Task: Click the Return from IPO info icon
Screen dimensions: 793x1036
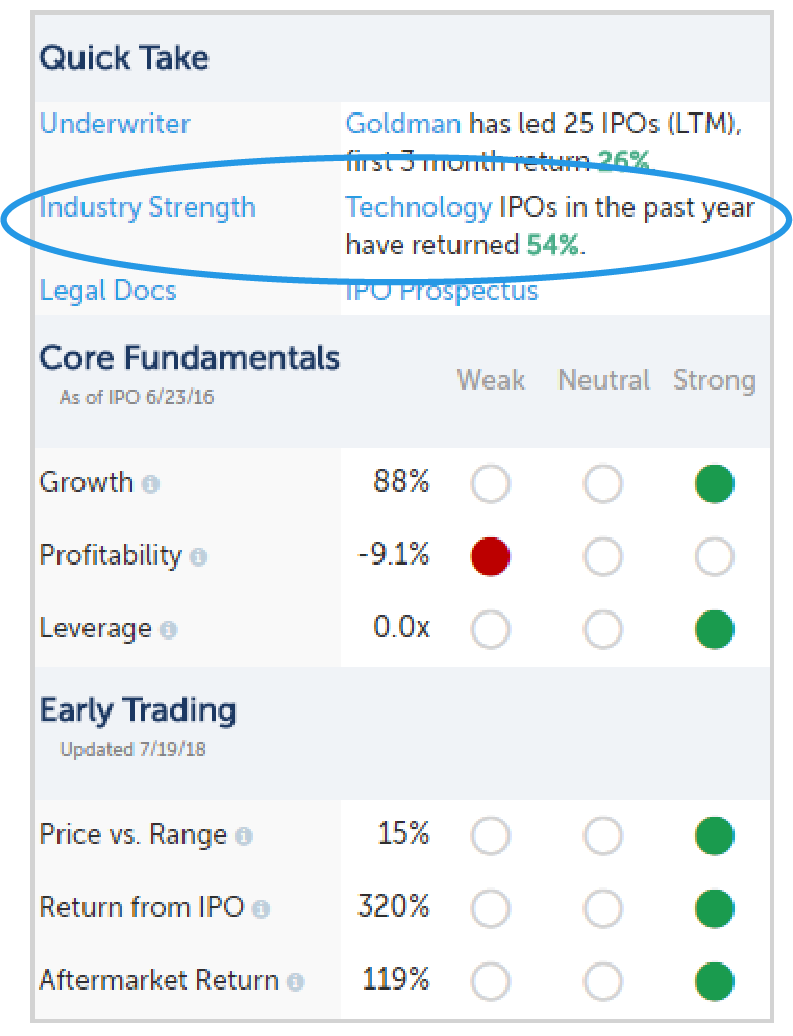Action: (x=261, y=909)
